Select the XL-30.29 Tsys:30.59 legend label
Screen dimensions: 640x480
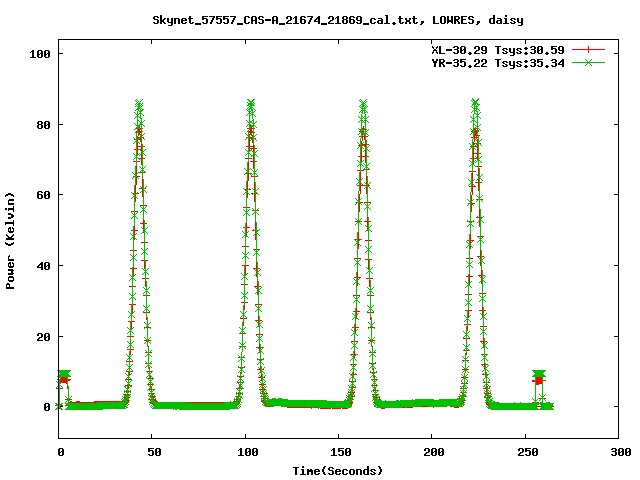click(x=497, y=49)
